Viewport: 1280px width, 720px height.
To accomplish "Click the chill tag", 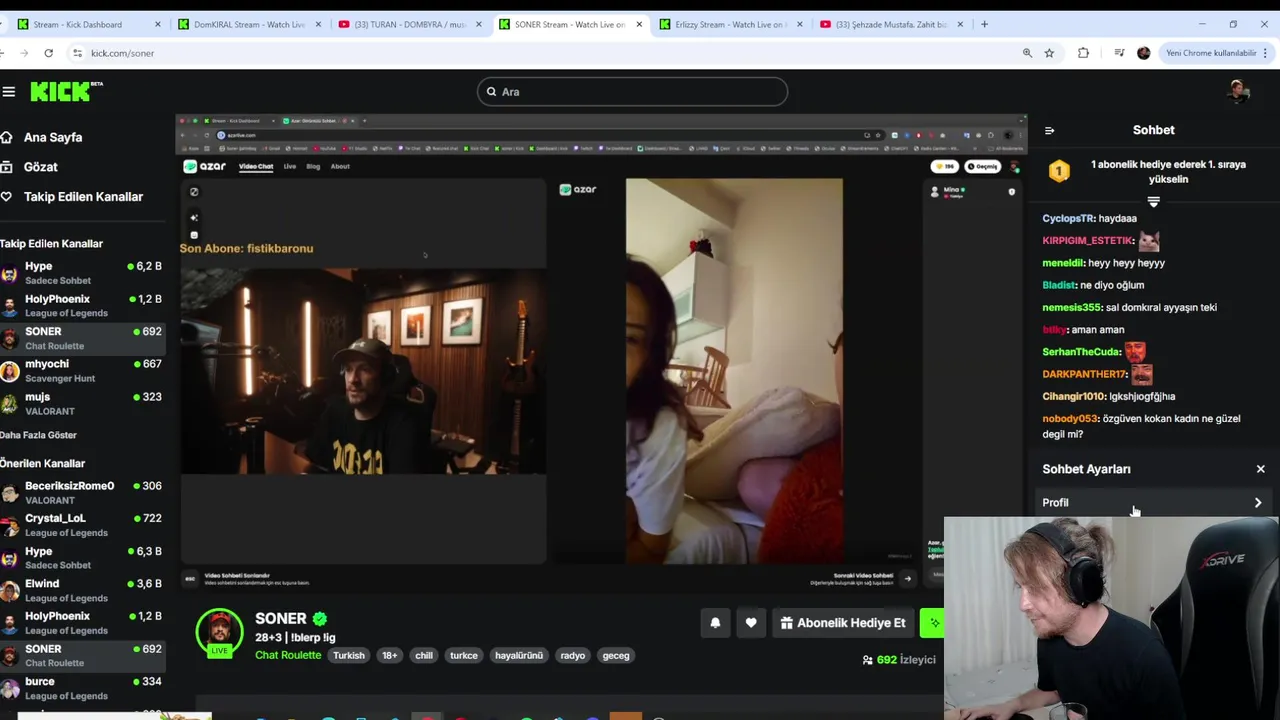I will coord(424,656).
